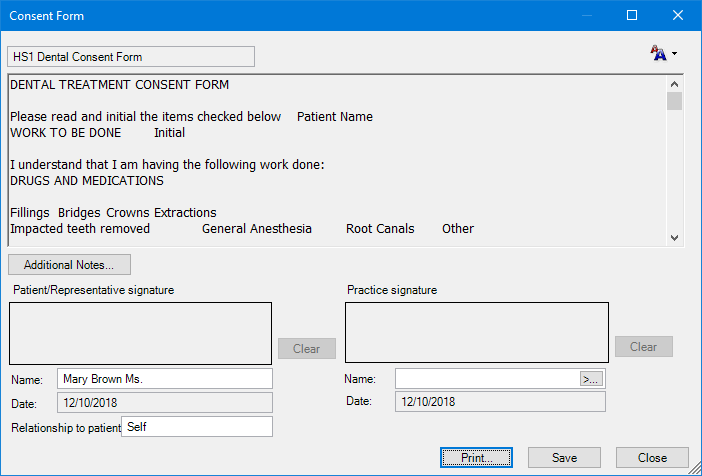Screen dimensions: 702x476
Task: Clear the patient signature
Action: 306,348
